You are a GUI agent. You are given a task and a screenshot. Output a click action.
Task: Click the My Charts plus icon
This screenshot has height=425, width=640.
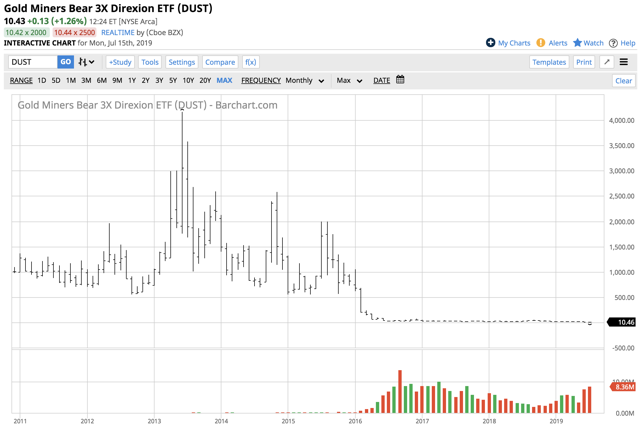point(490,43)
